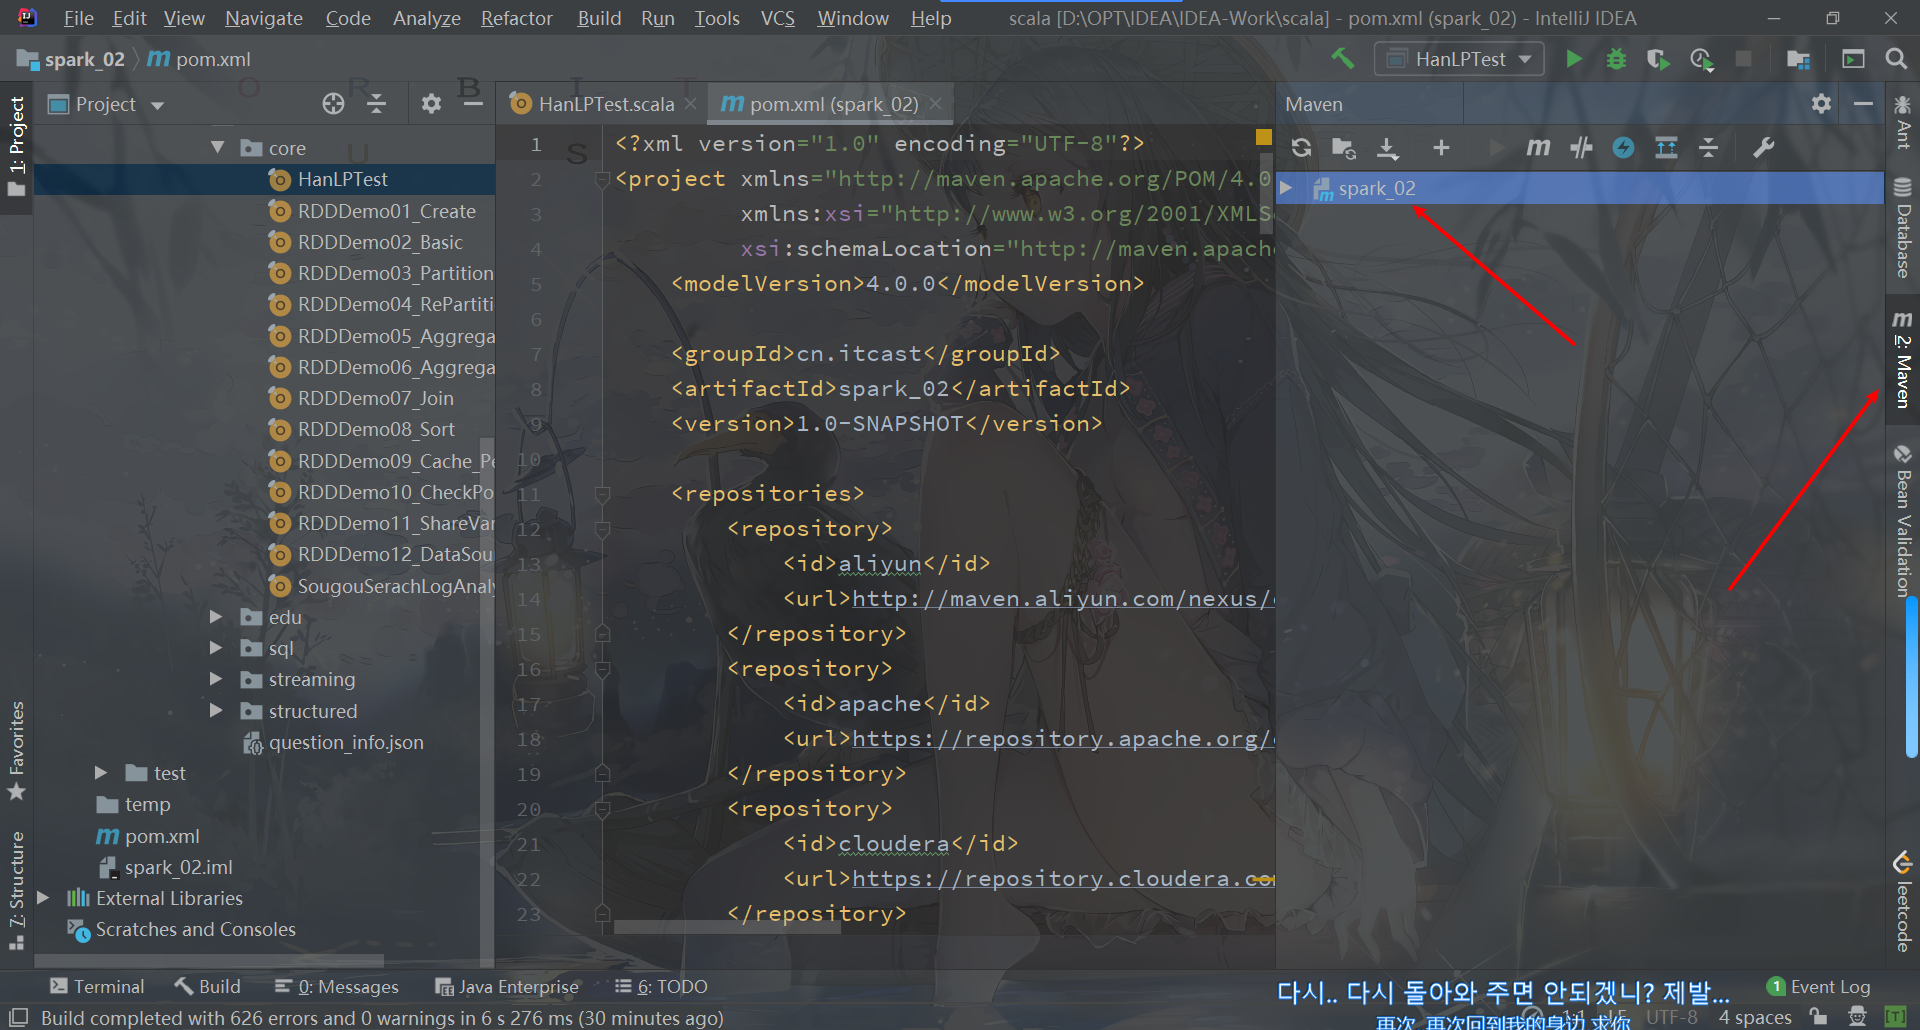
Task: Expand the spark_02 Maven project node
Action: [1287, 188]
